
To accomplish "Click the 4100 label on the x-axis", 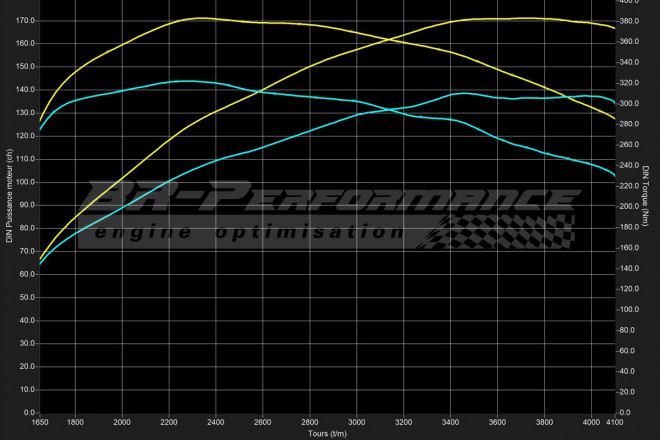I will (x=614, y=423).
